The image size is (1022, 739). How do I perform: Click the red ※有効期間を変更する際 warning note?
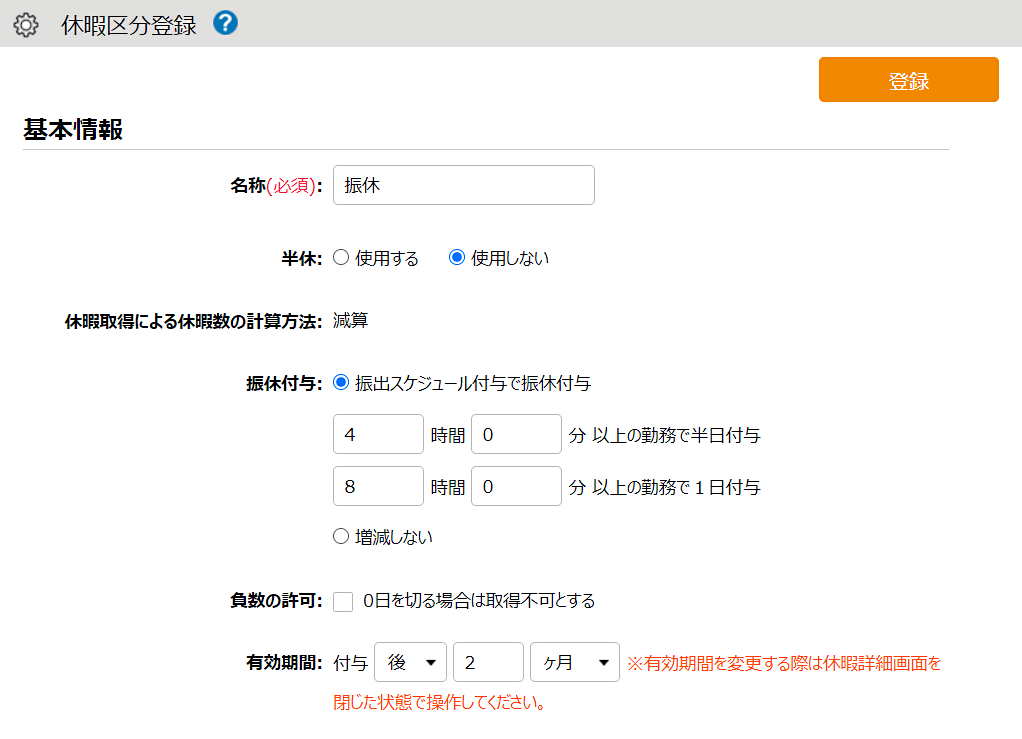click(x=637, y=682)
